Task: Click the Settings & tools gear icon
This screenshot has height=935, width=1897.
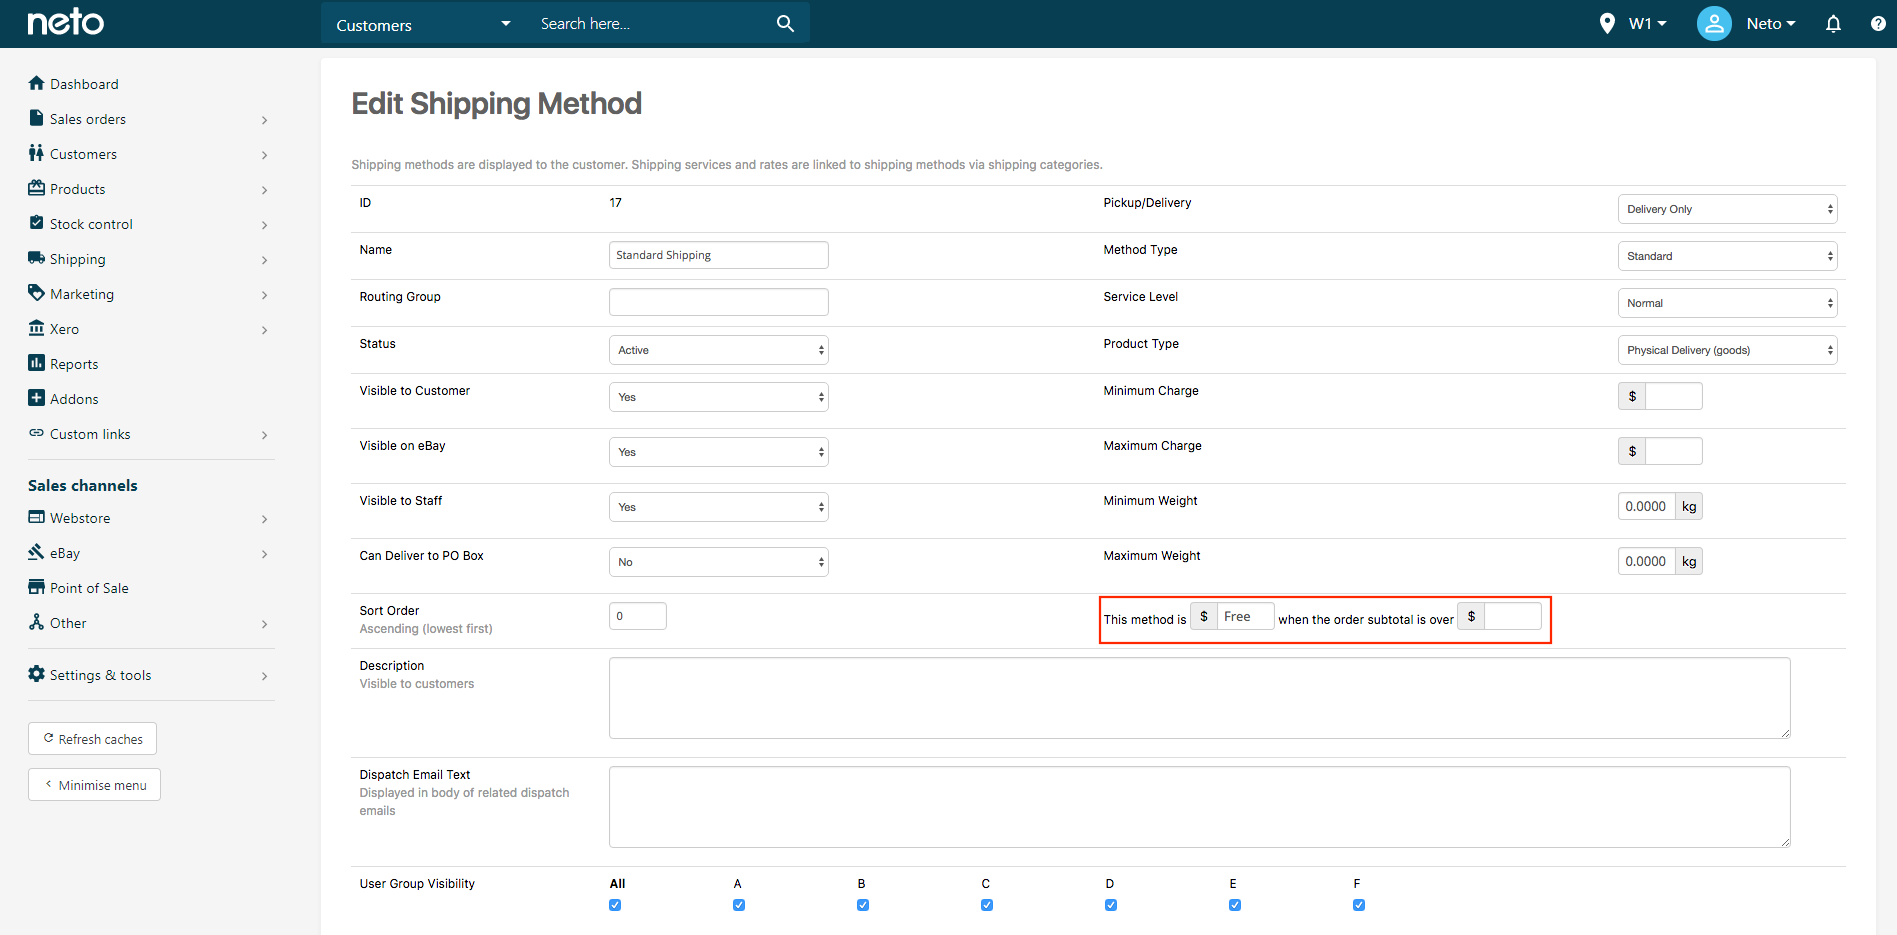Action: 37,674
